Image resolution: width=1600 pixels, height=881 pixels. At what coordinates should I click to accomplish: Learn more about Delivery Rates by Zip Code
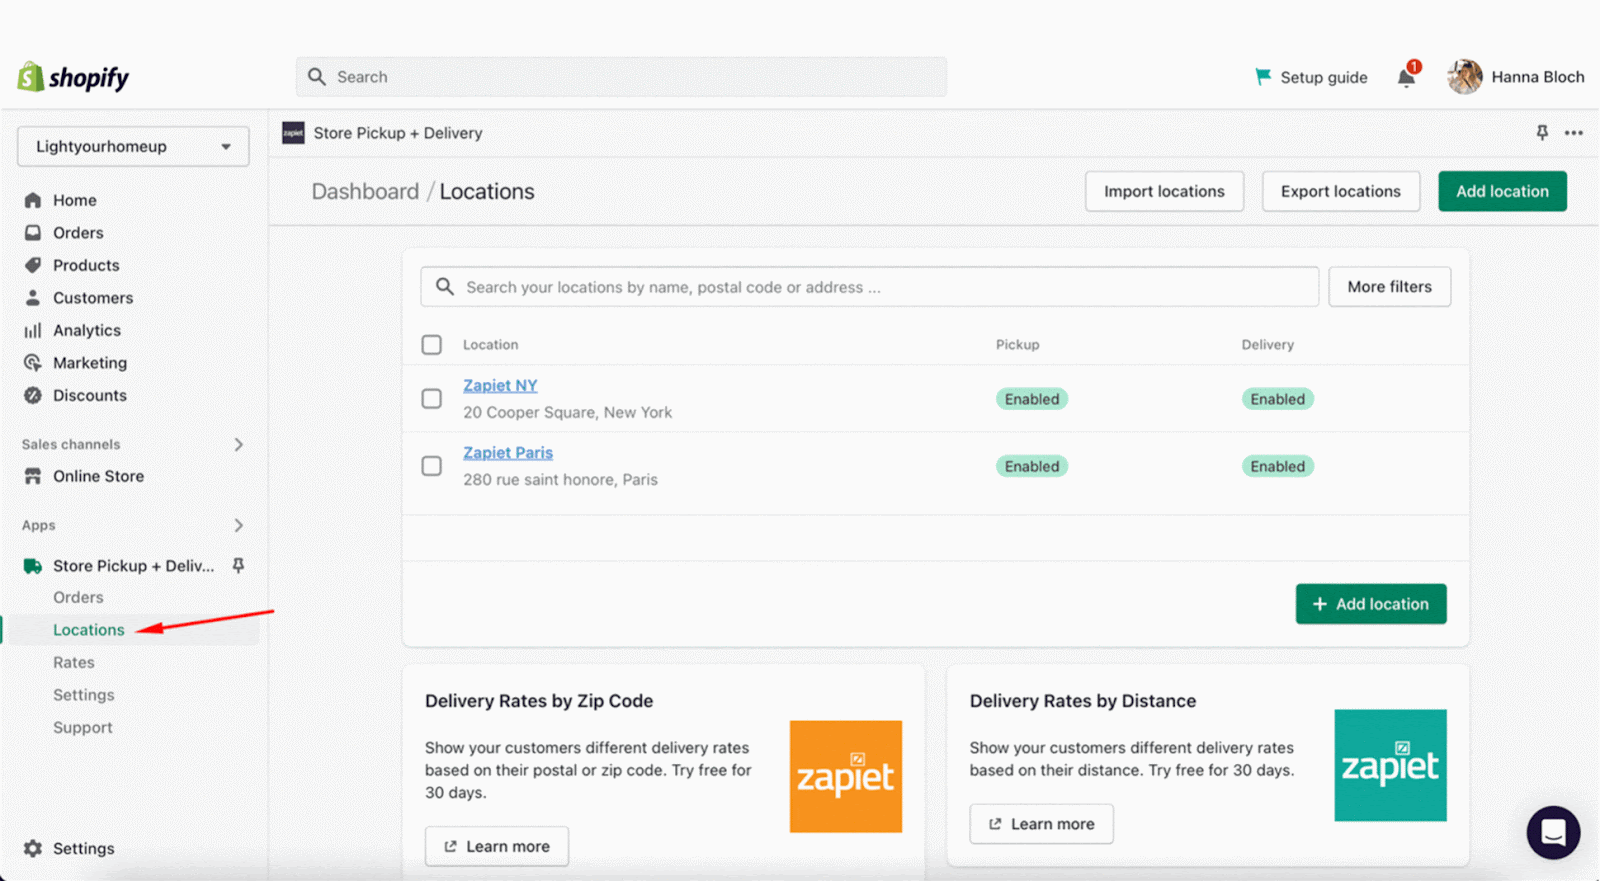(x=497, y=846)
